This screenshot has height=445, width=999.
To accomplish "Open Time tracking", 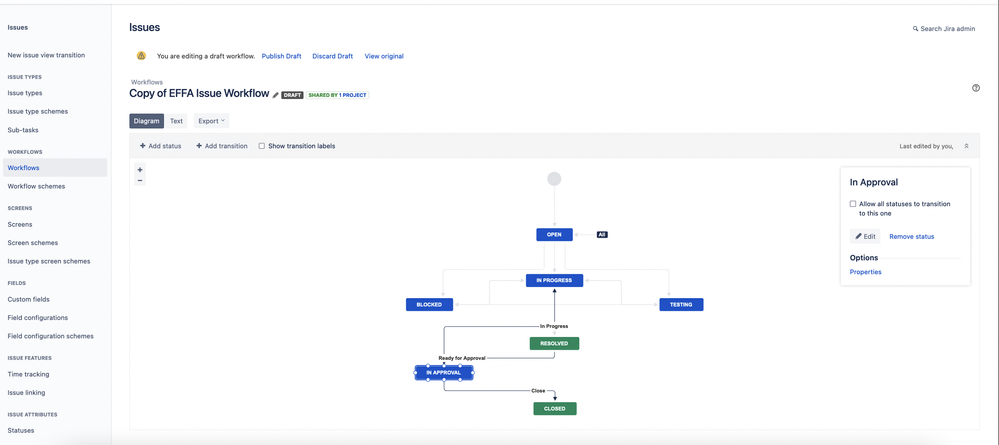I will [x=28, y=374].
